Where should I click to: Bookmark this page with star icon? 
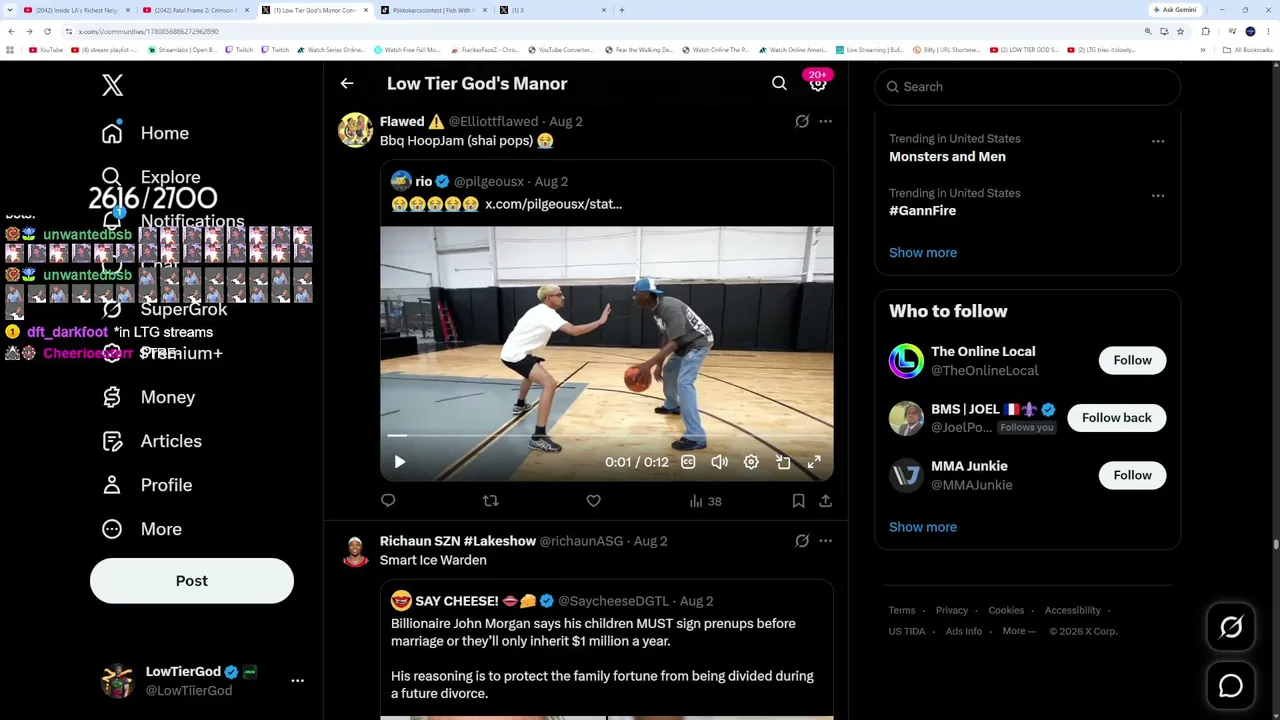pyautogui.click(x=1180, y=31)
